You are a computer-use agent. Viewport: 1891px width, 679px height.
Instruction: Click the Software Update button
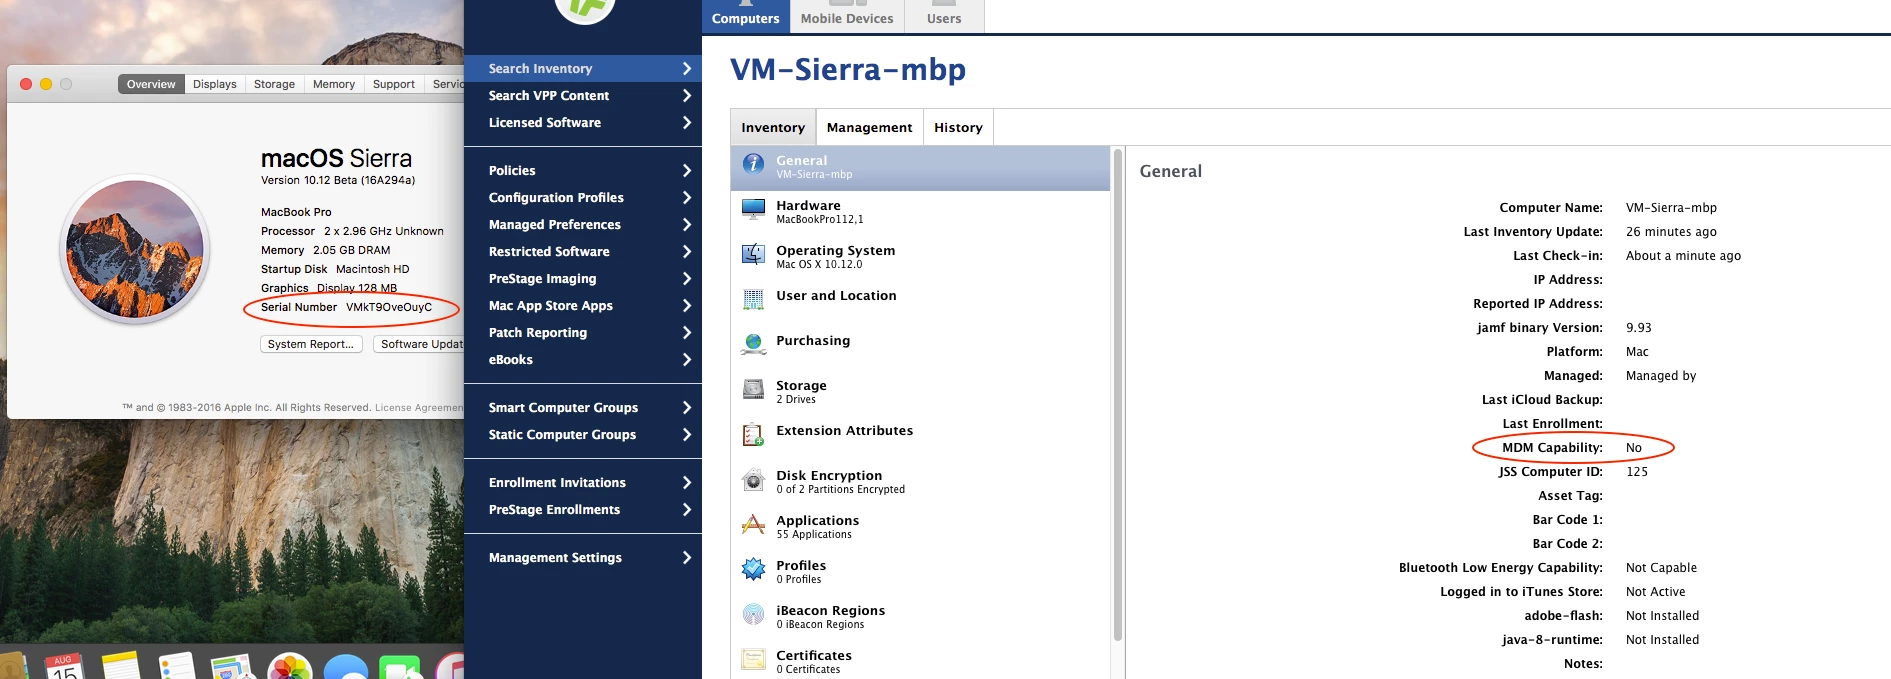pos(419,344)
